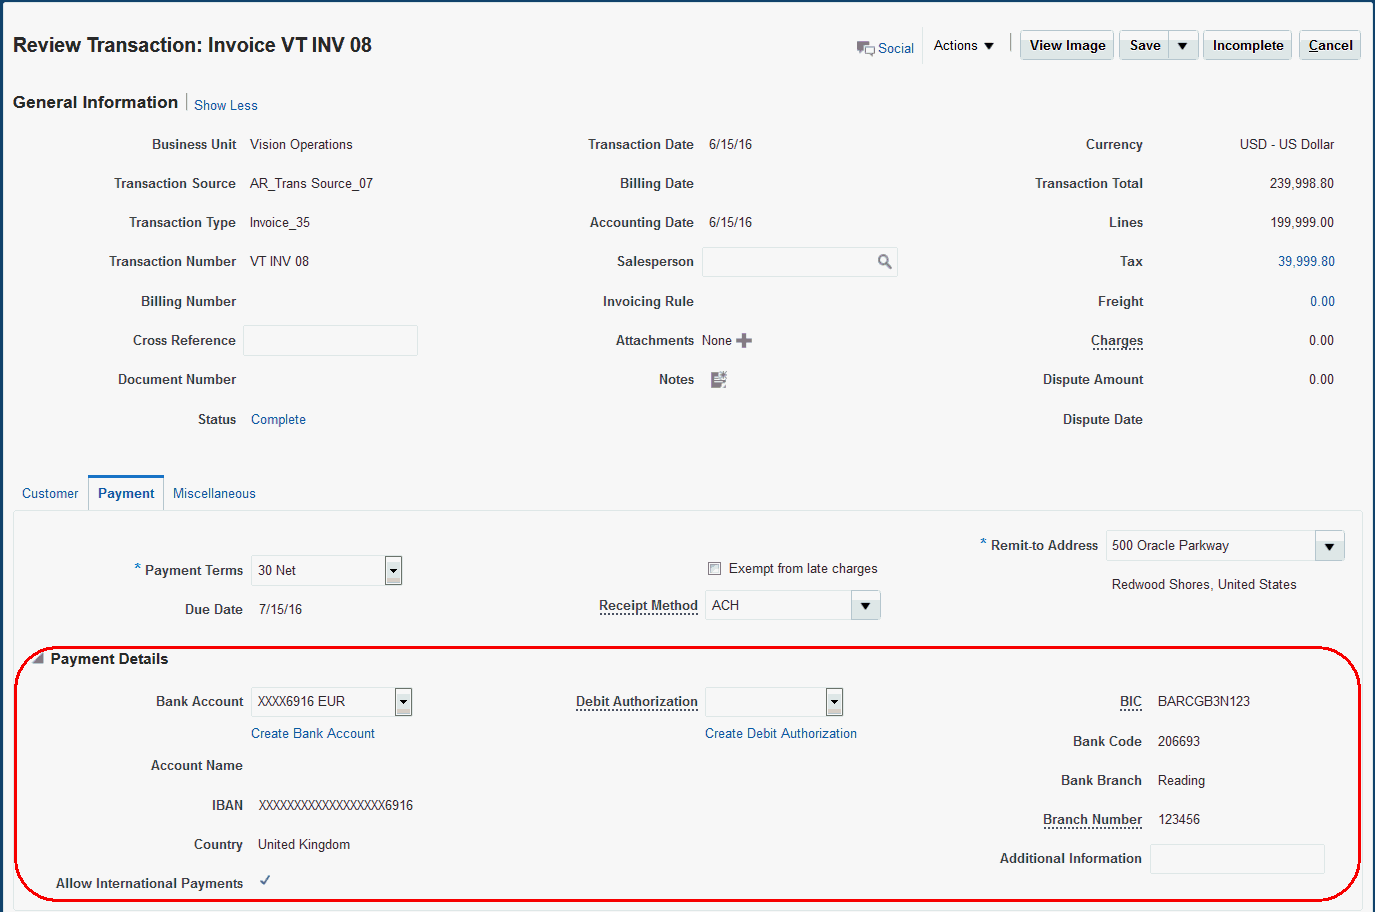Click the View Image button

pos(1067,46)
